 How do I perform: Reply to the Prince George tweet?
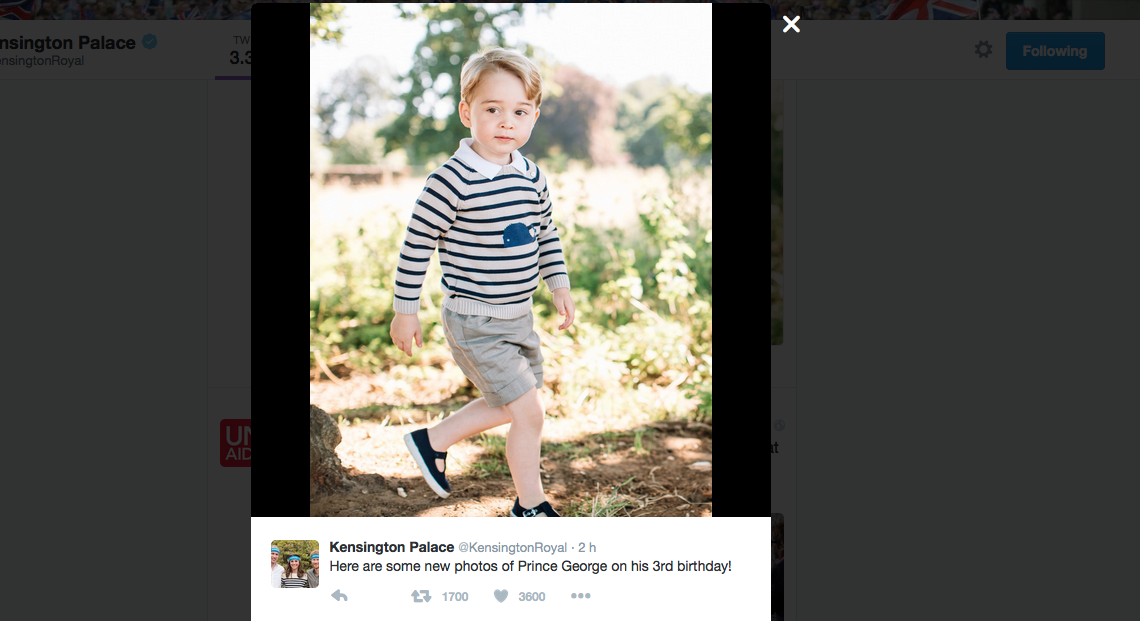pos(339,596)
